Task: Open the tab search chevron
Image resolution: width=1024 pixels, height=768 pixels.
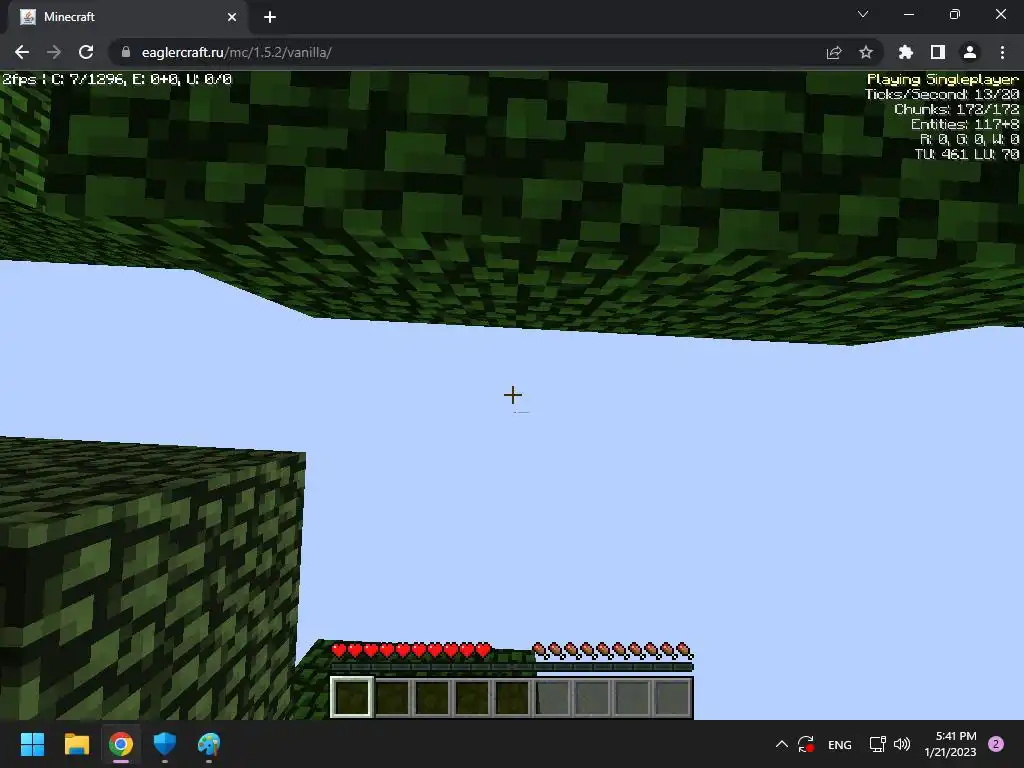Action: tap(863, 14)
